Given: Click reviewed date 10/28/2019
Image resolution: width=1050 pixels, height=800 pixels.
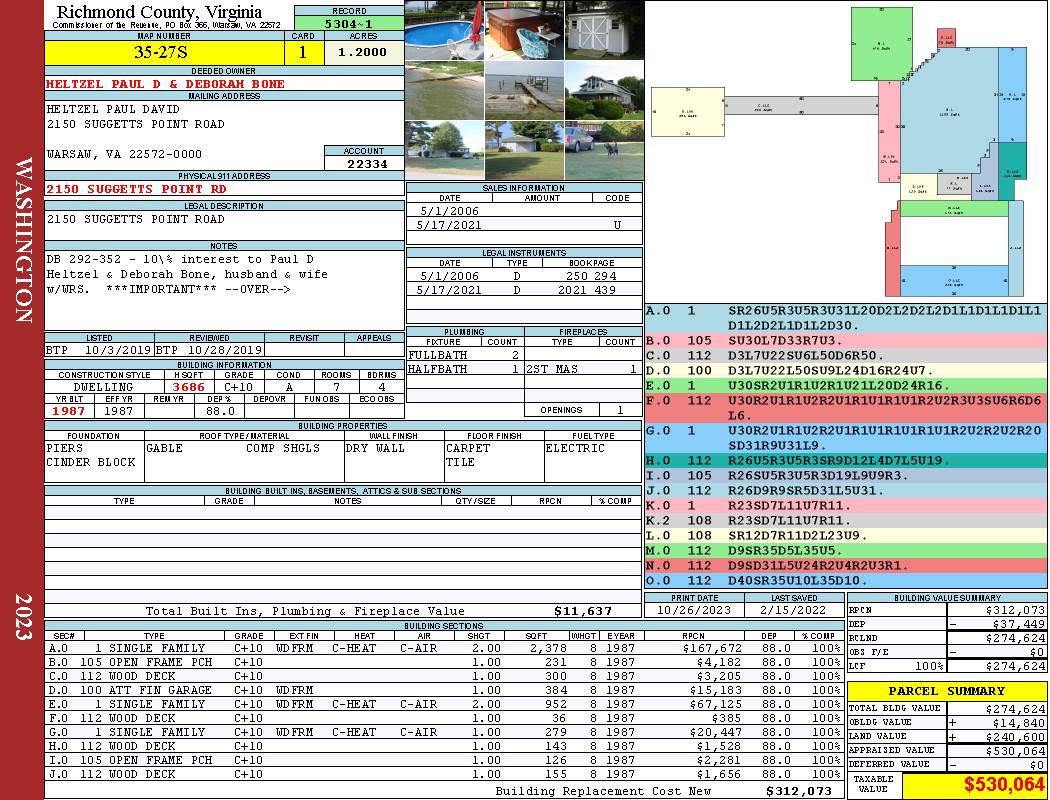Looking at the screenshot, I should click(x=225, y=349).
